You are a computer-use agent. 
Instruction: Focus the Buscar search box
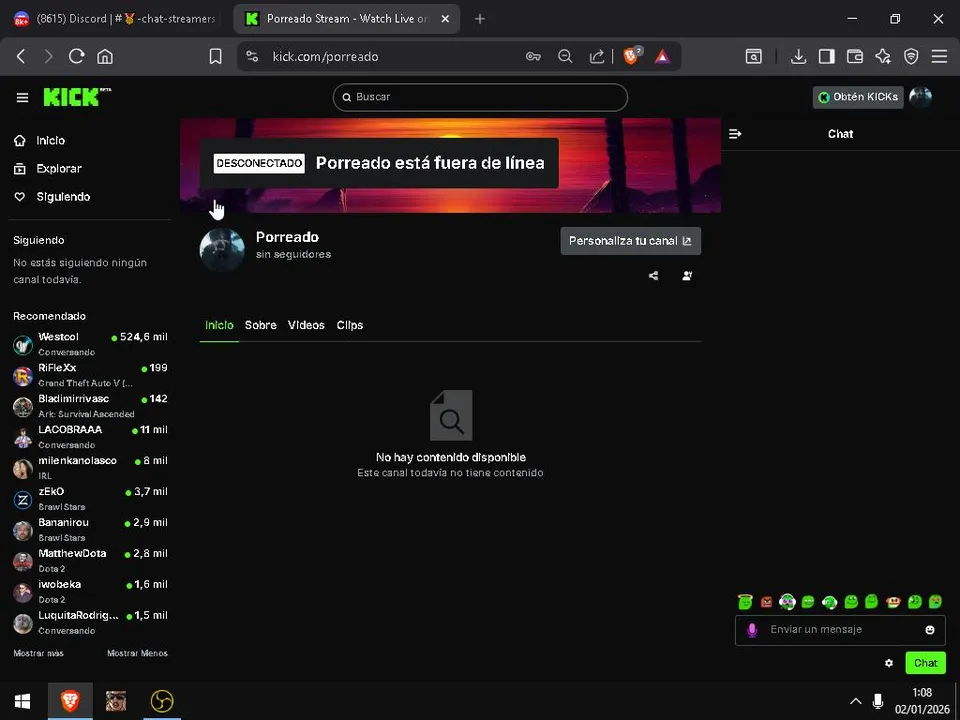[x=480, y=97]
